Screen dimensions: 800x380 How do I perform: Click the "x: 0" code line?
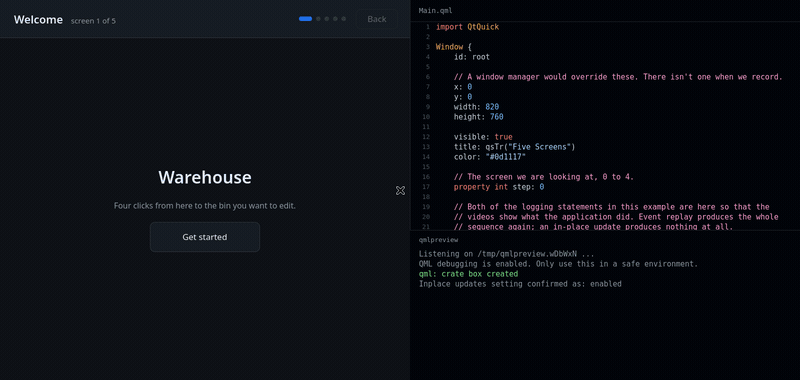point(463,87)
